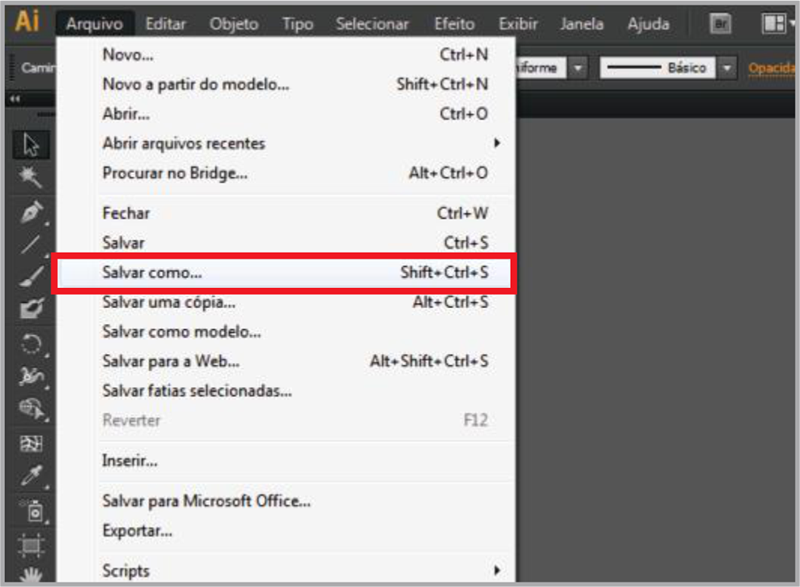
Task: Open the uniforme stroke profile dropdown arrow
Action: click(x=578, y=67)
